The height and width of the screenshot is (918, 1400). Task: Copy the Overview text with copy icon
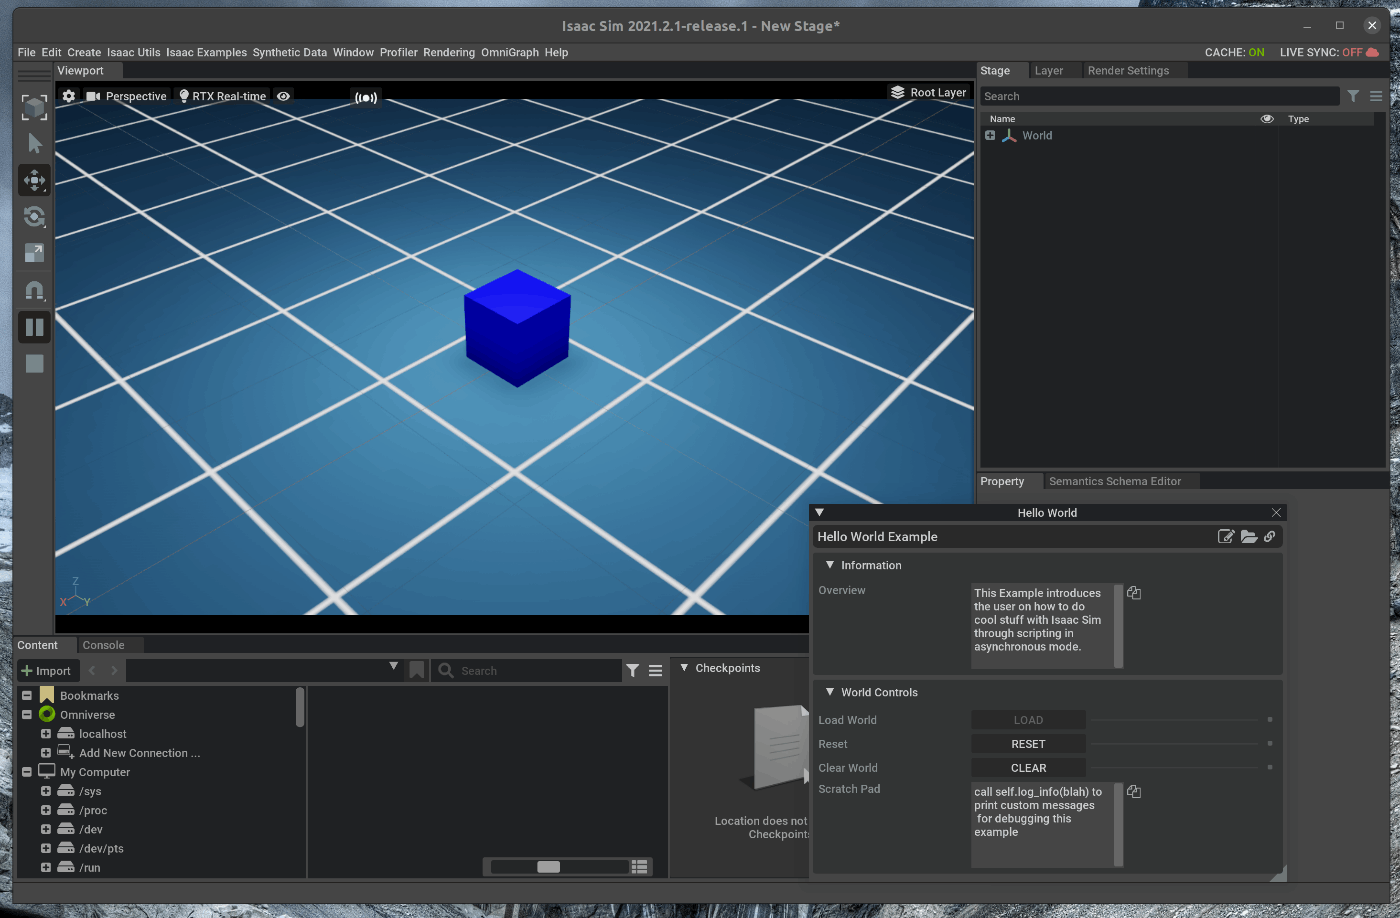point(1134,593)
